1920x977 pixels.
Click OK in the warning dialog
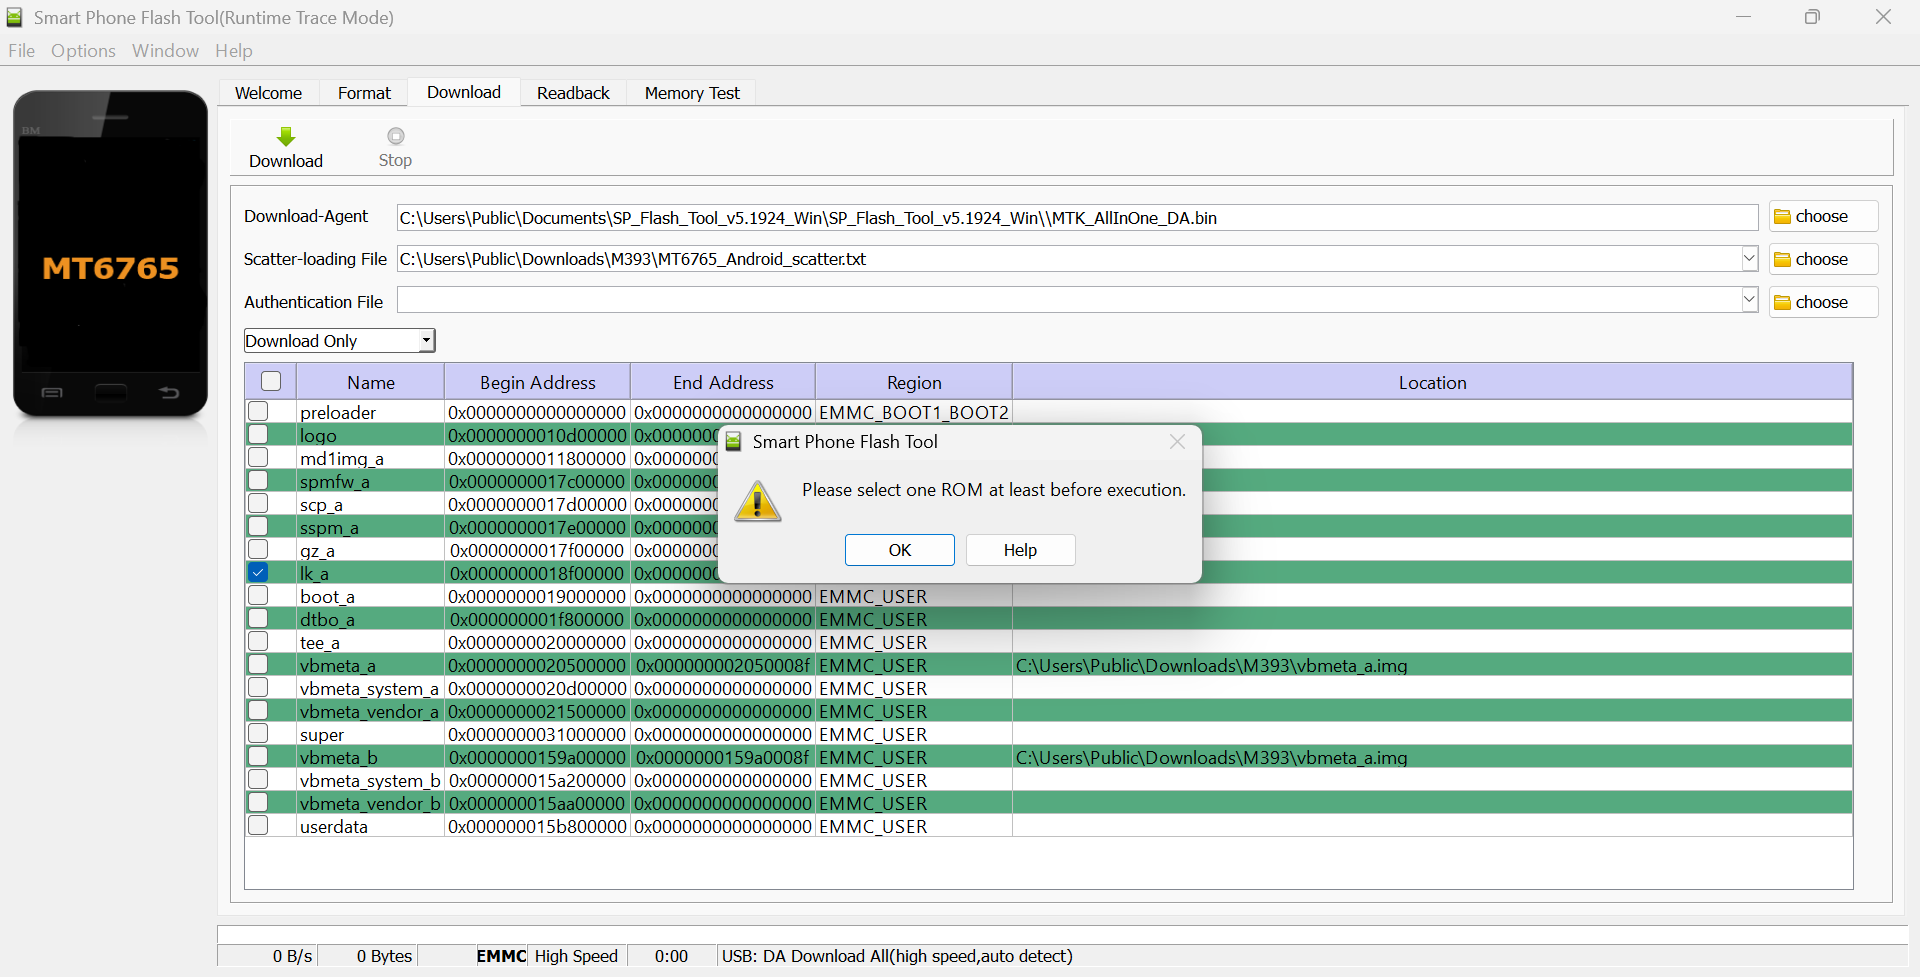click(x=900, y=550)
